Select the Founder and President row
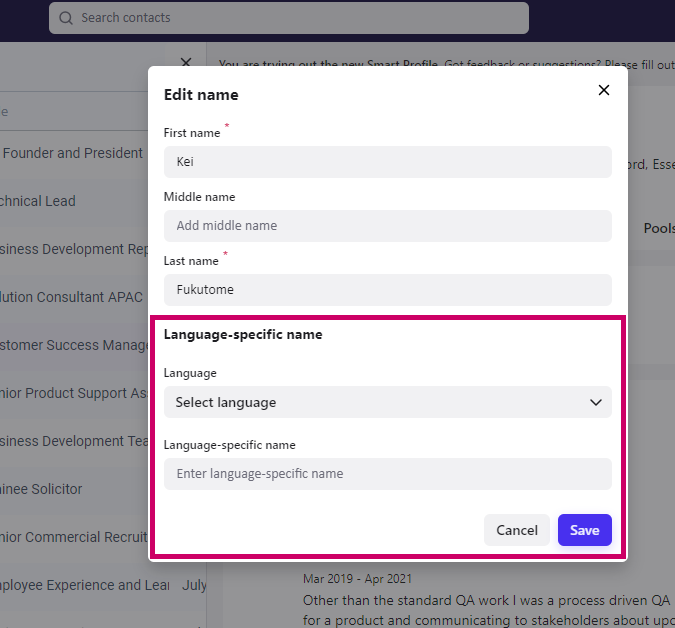The image size is (675, 628). pos(74,153)
